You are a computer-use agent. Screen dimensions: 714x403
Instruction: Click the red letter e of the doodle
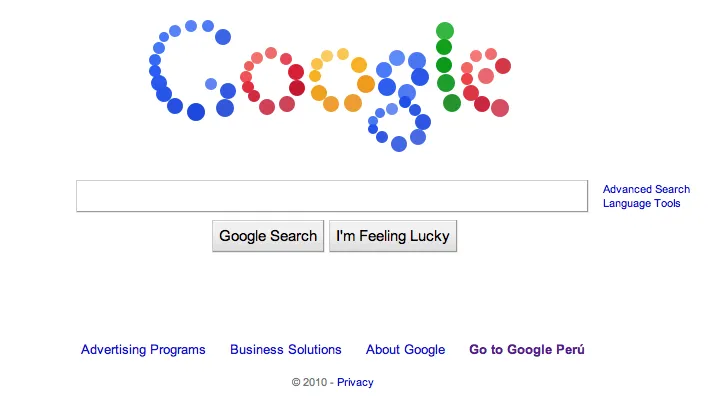(x=485, y=82)
